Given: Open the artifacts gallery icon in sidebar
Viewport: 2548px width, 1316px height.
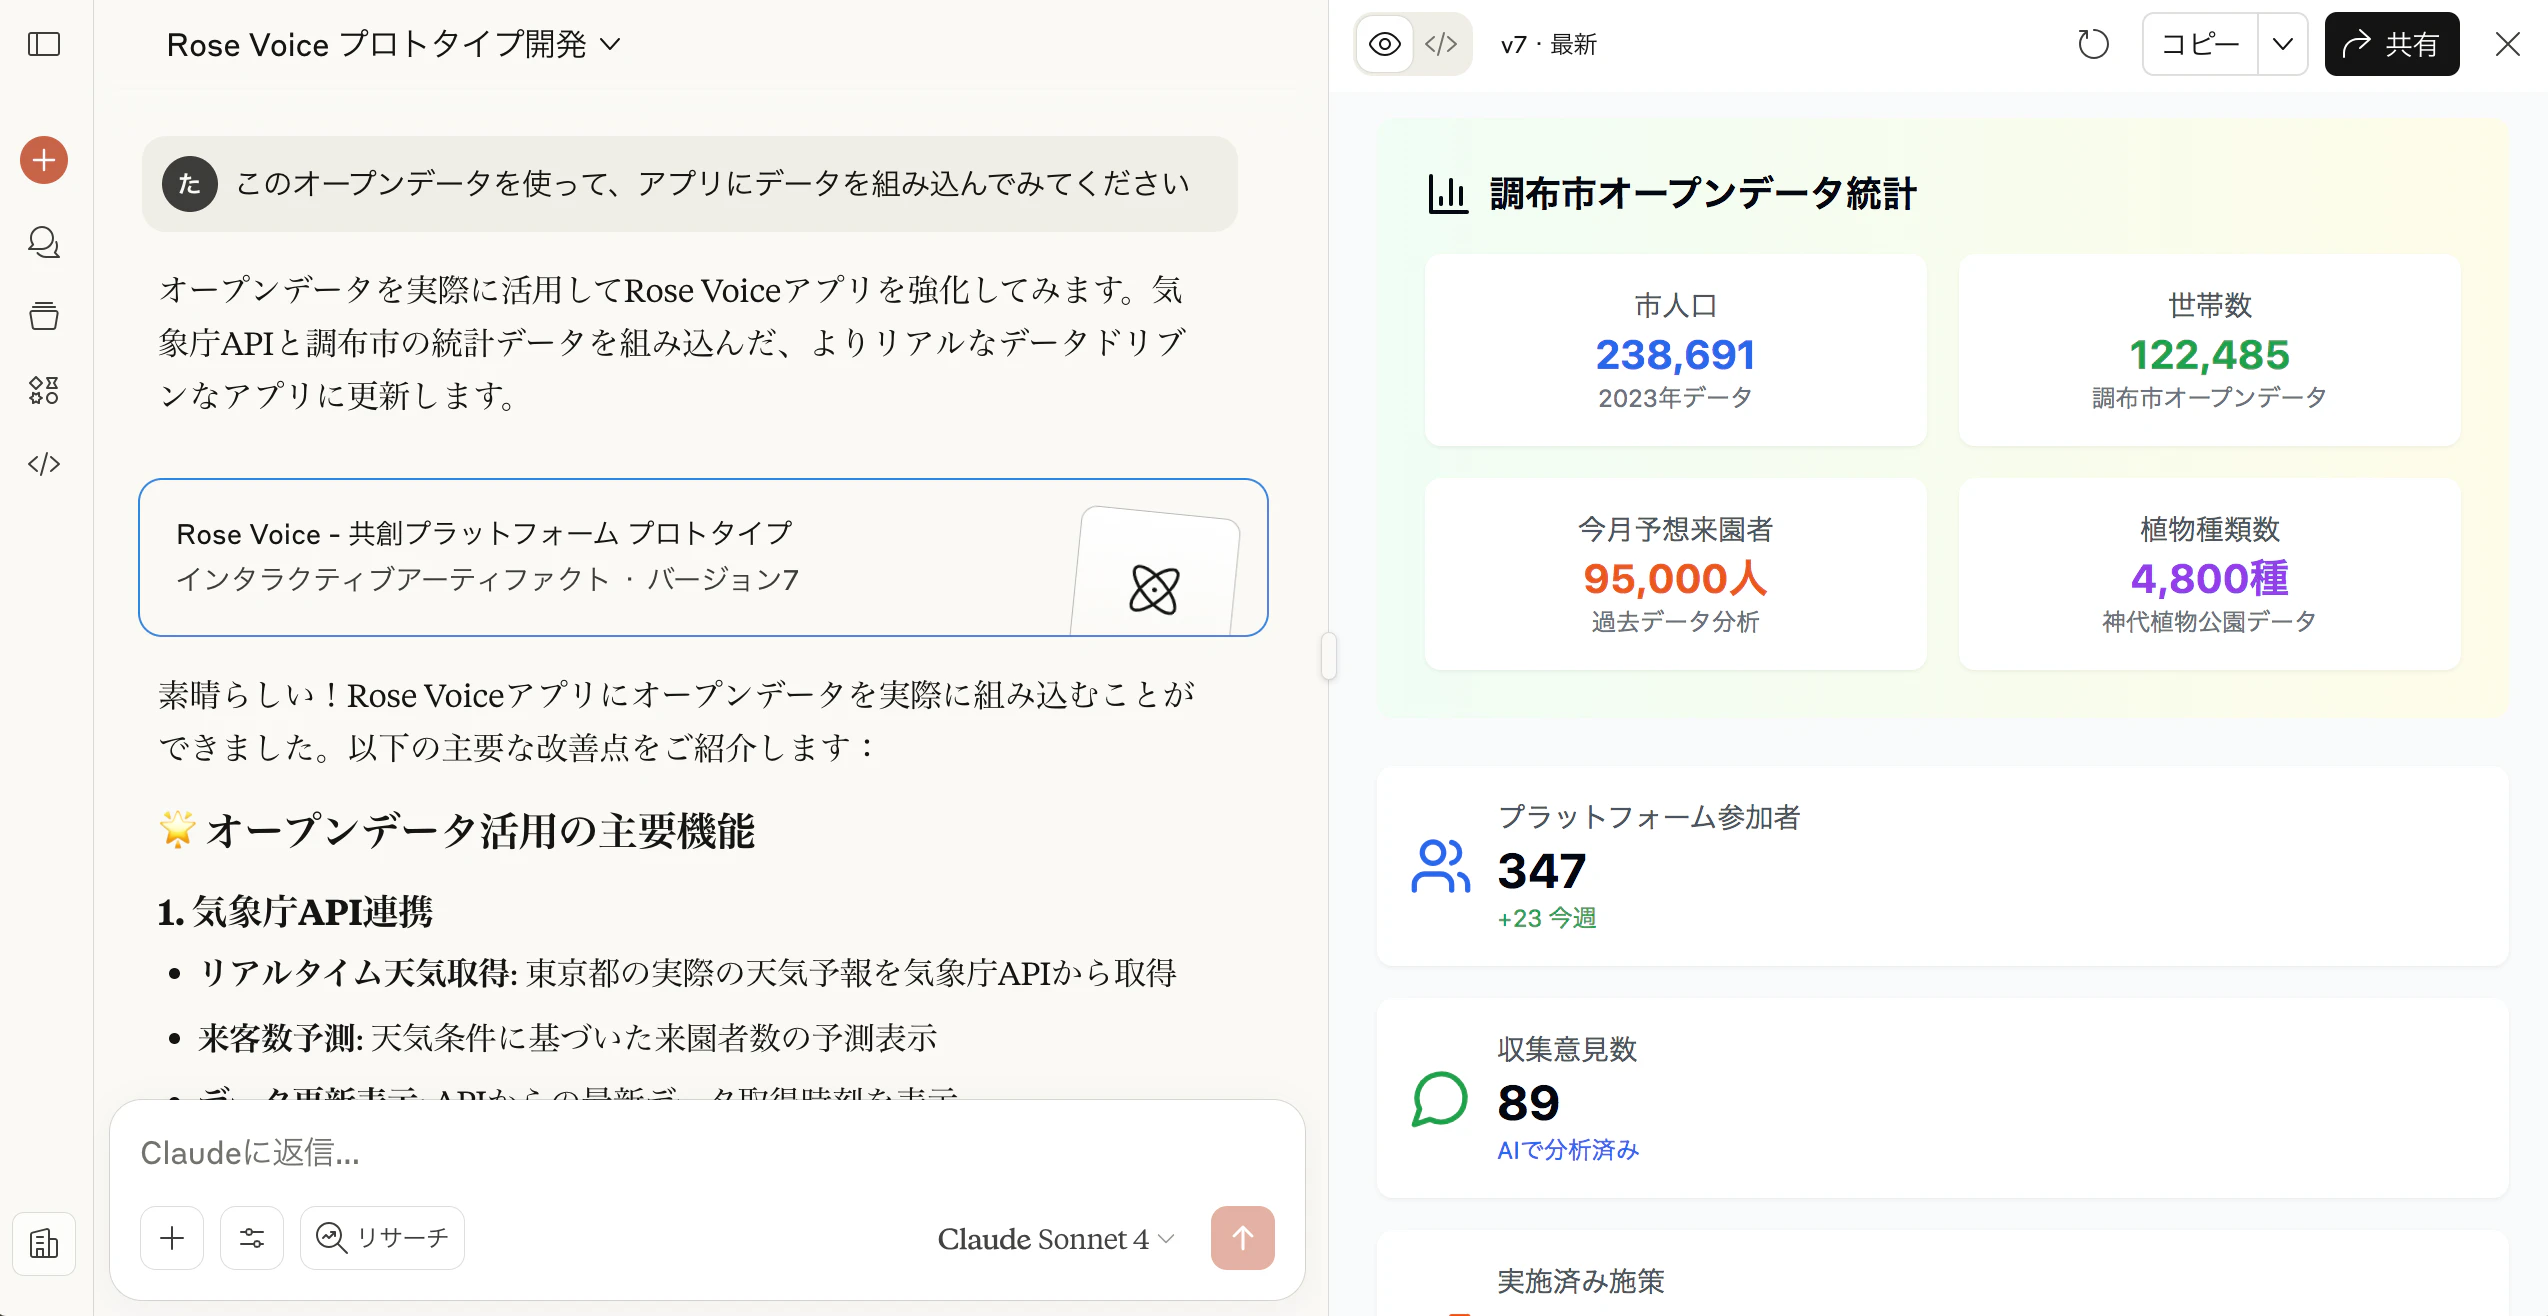Looking at the screenshot, I should click(44, 390).
